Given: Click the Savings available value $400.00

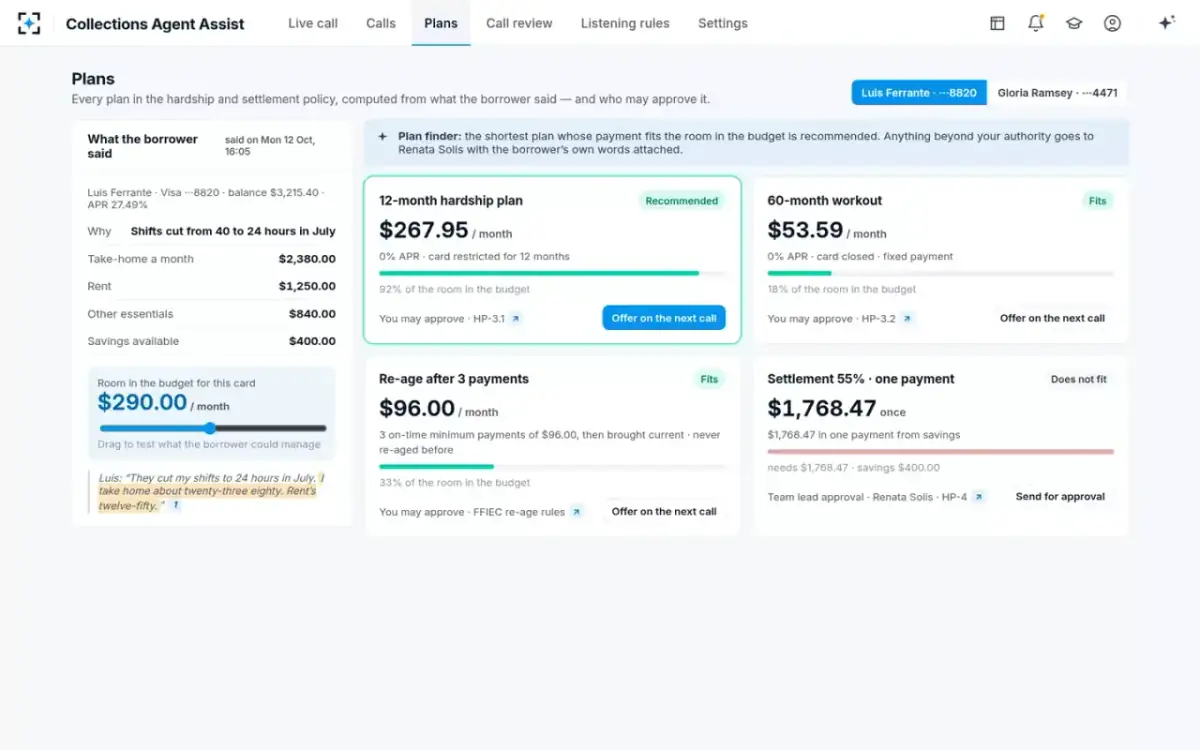Looking at the screenshot, I should click(312, 341).
